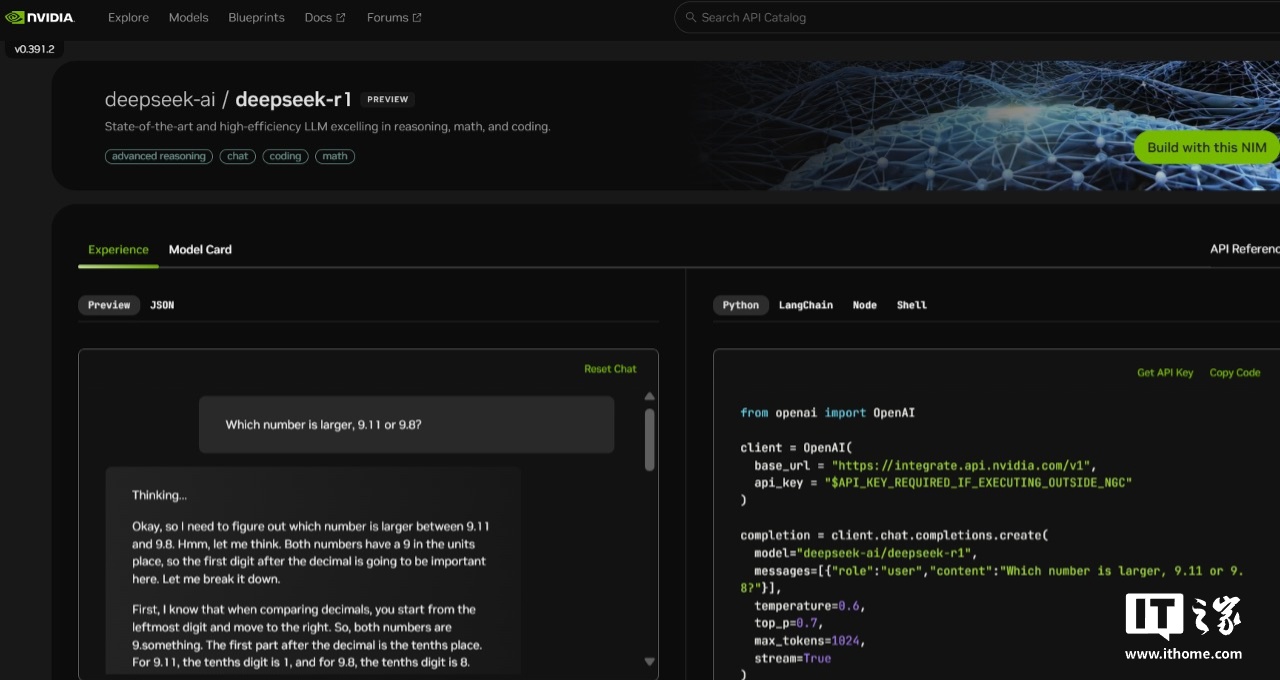
Task: Click chat scroll up arrow
Action: pos(650,396)
